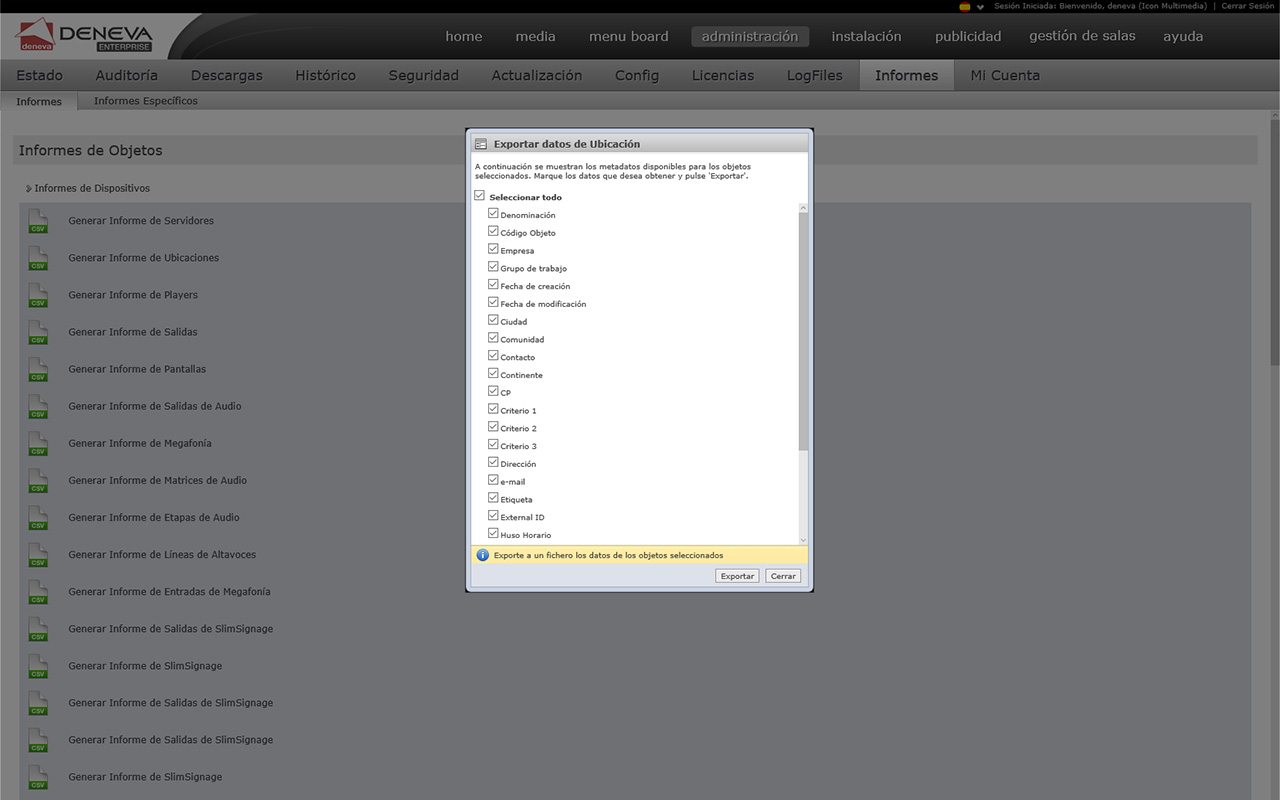This screenshot has width=1280, height=800.
Task: Click CSV icon for Informe de Pantallas
Action: (38, 370)
